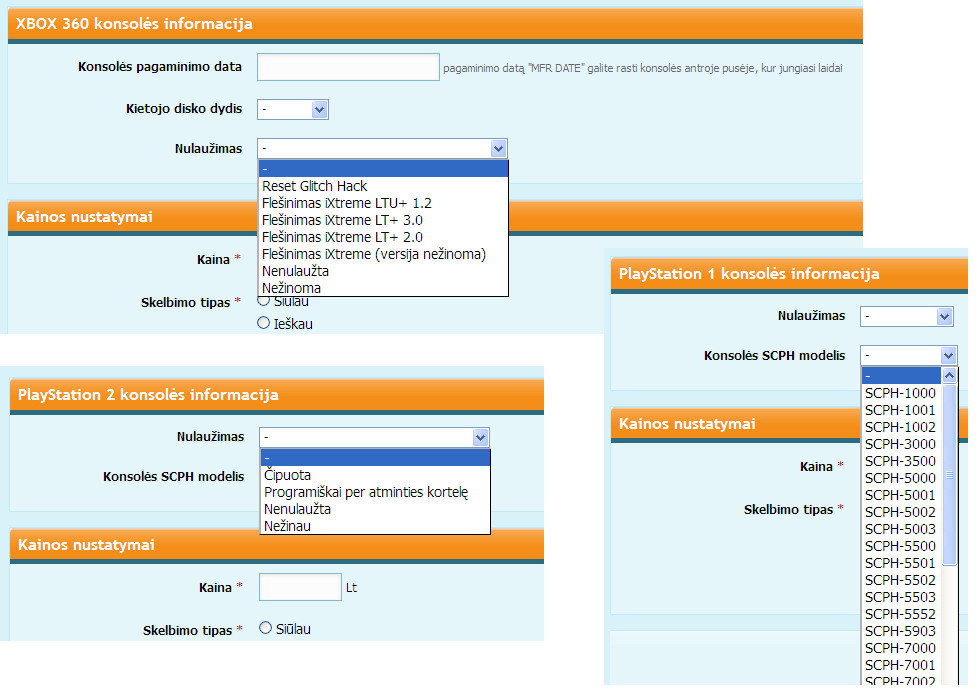The image size is (980, 697).
Task: Select SCPH-5000 model
Action: pyautogui.click(x=901, y=478)
